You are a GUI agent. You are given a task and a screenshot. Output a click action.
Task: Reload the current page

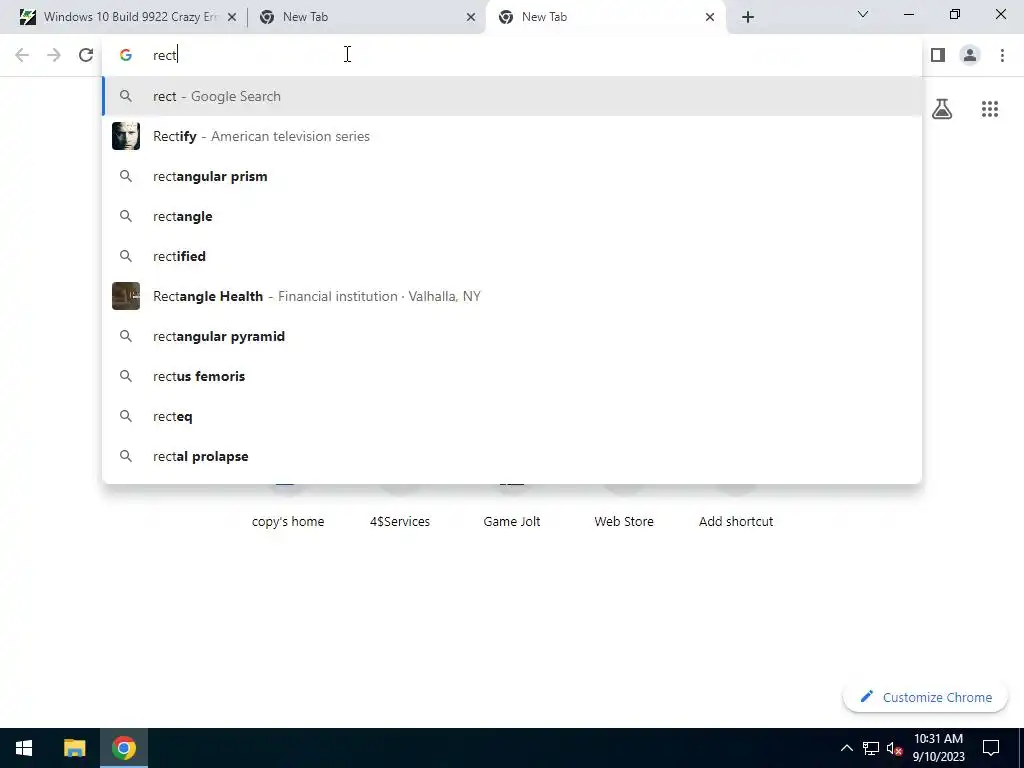86,55
